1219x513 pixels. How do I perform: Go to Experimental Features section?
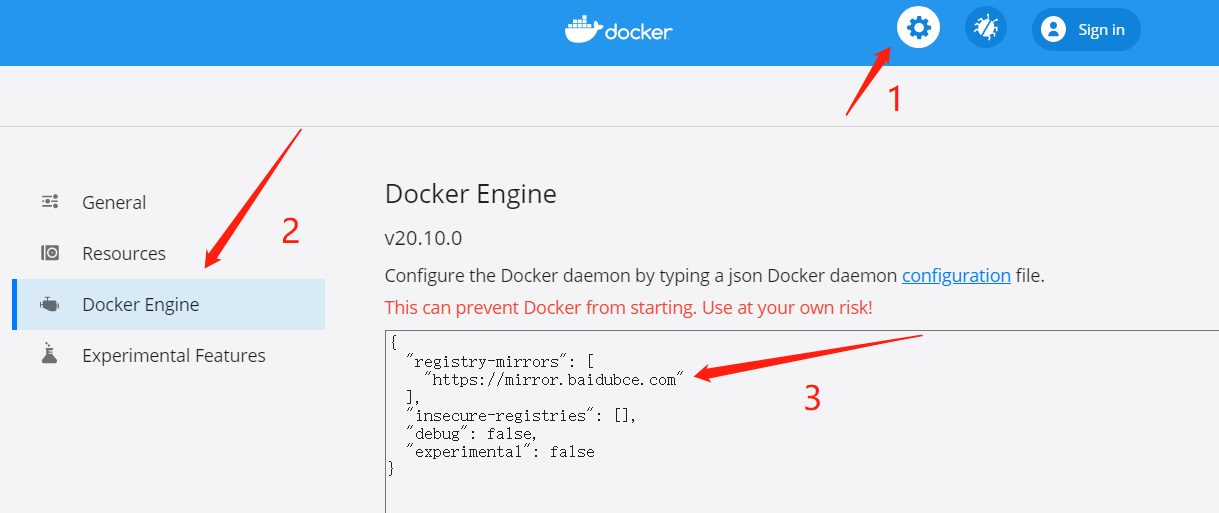click(174, 355)
